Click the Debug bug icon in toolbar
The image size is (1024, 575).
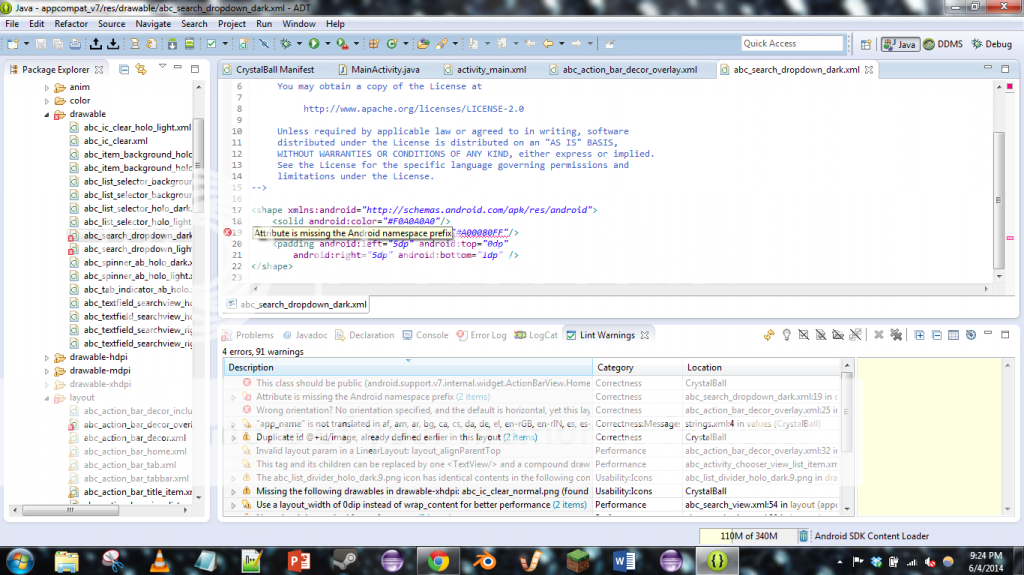click(286, 44)
